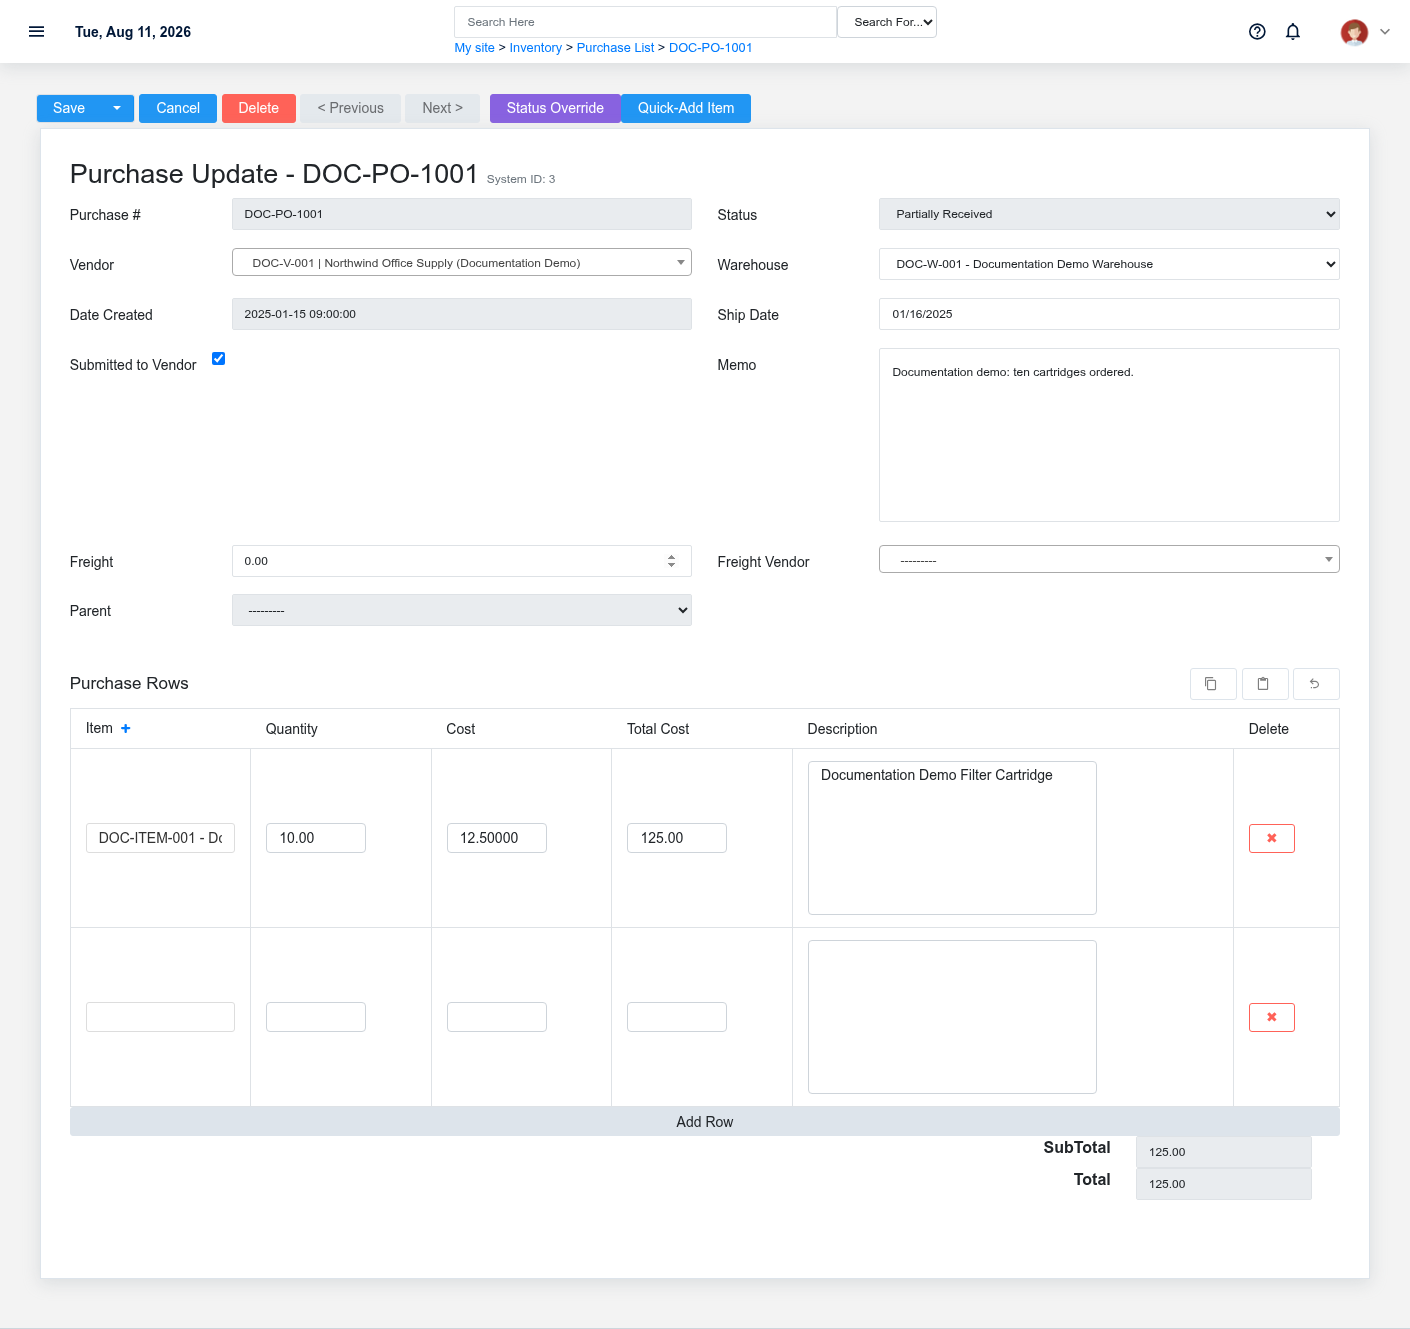Click the Purchase # field
Viewport: 1410px width, 1329px height.
point(462,214)
